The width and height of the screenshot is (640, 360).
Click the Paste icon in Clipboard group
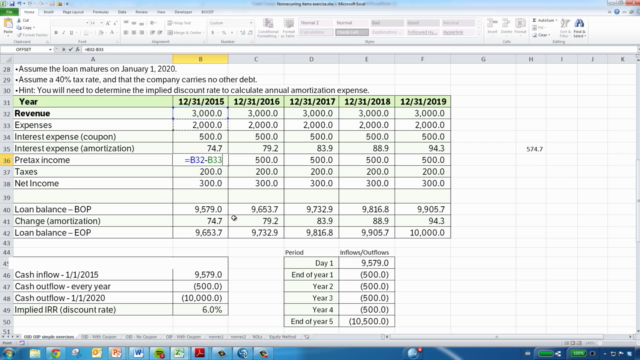[8, 24]
